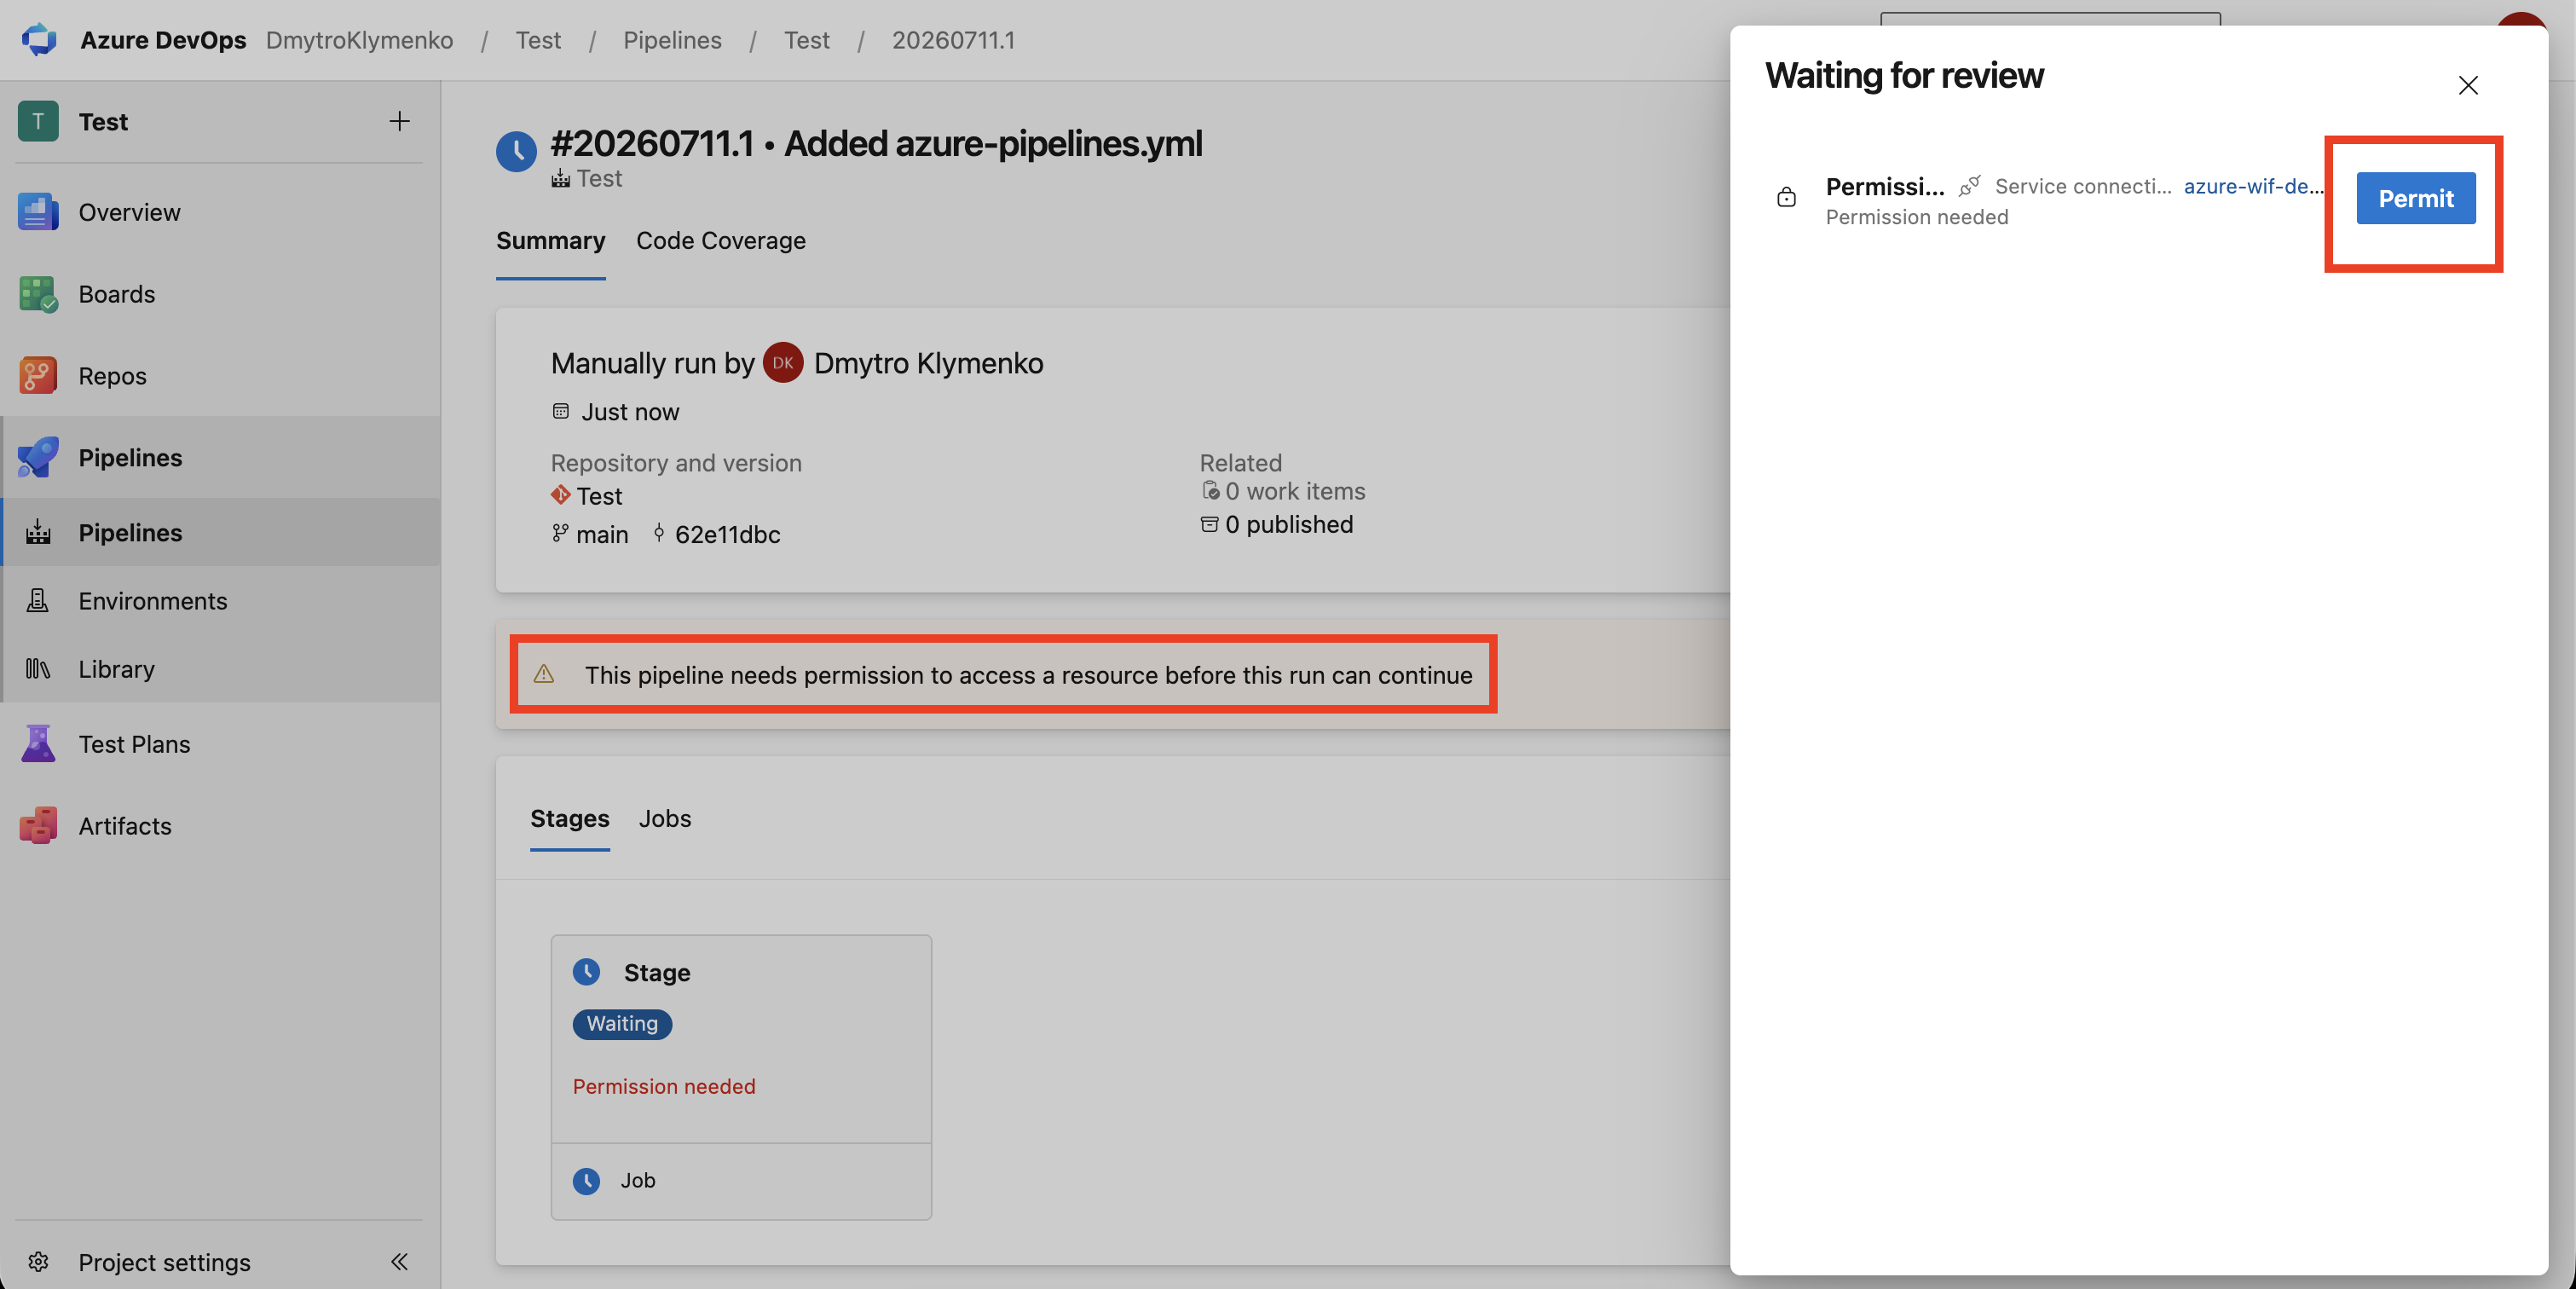Open the Artifacts hub icon
The height and width of the screenshot is (1289, 2576).
(38, 826)
